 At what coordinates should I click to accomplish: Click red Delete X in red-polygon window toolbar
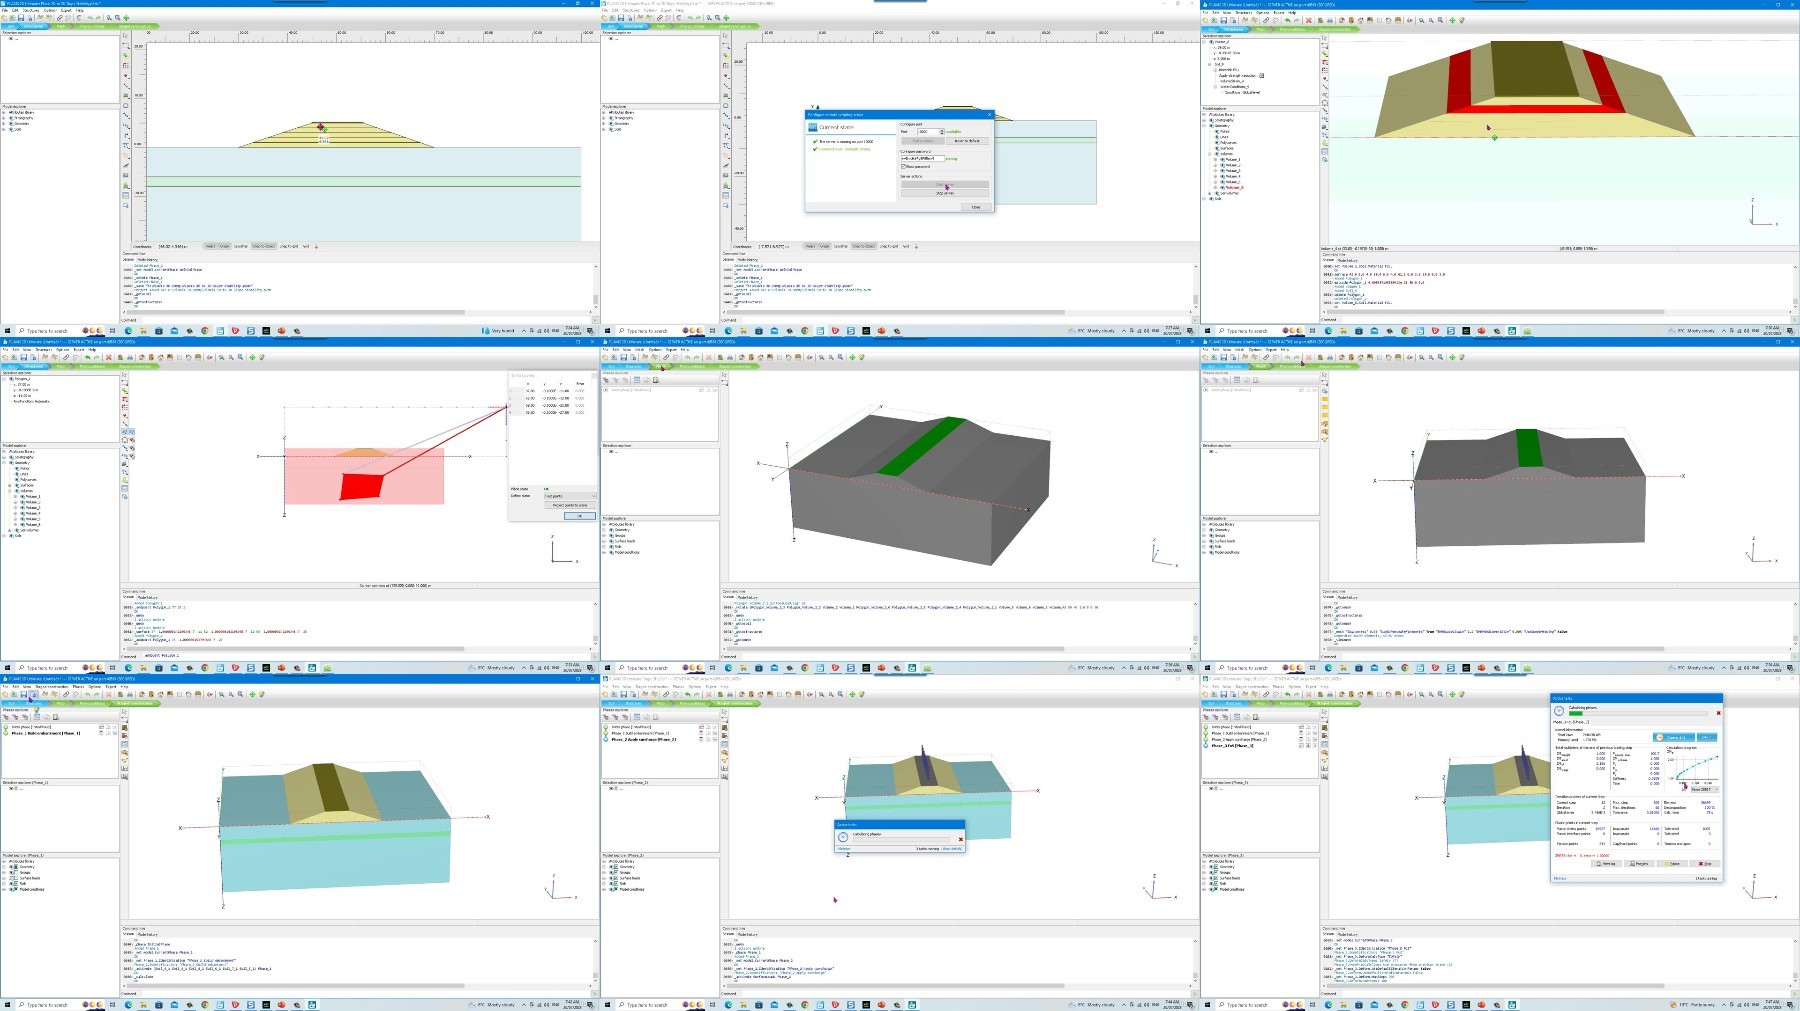pyautogui.click(x=109, y=357)
